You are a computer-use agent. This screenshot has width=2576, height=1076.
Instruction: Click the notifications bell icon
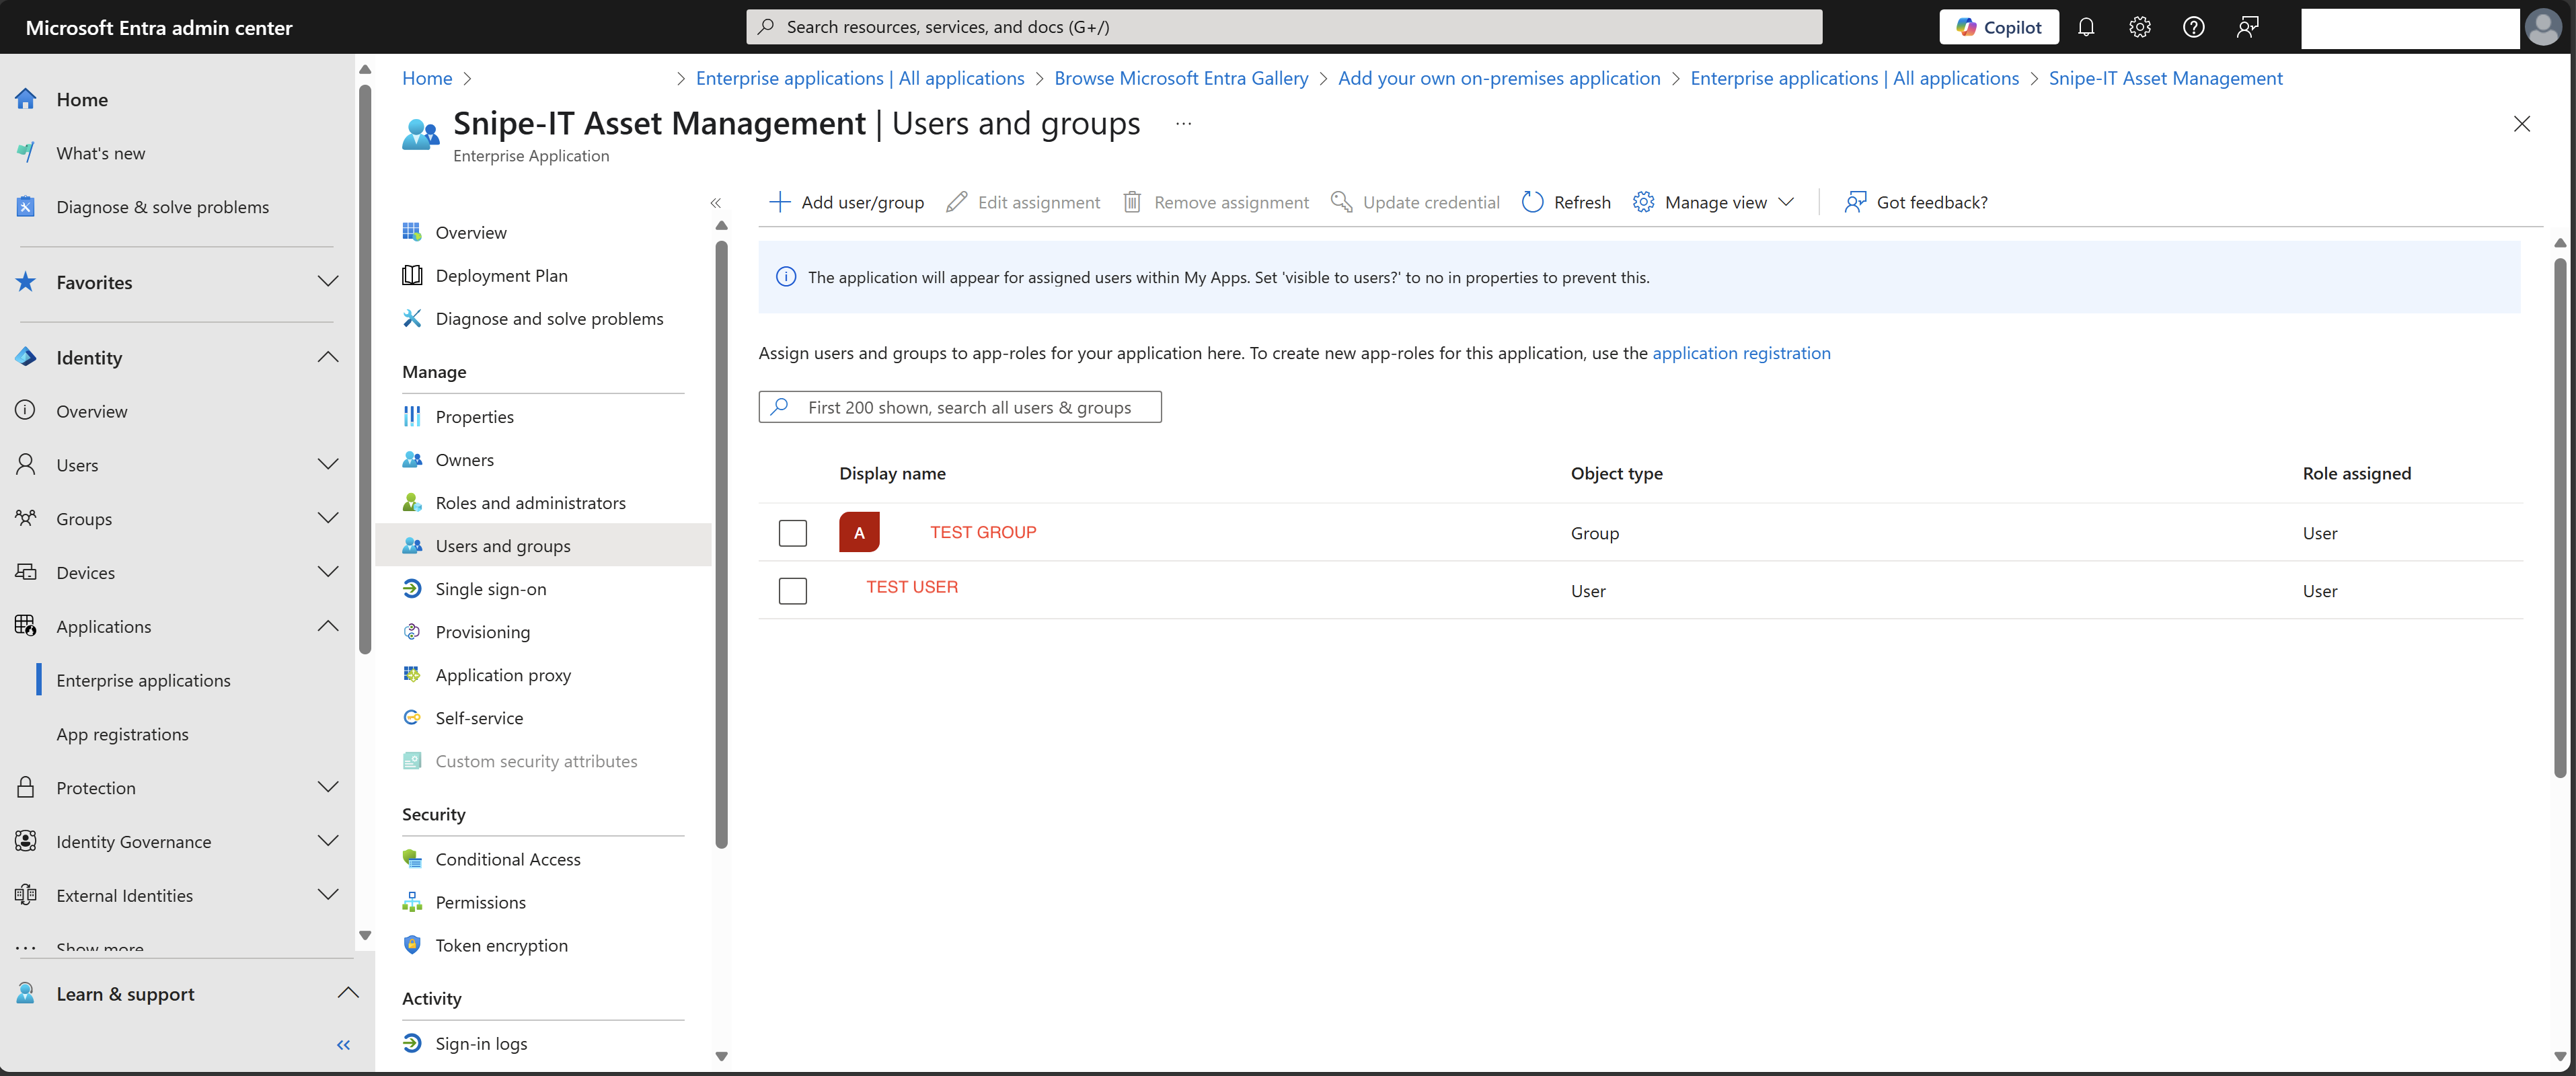[2086, 27]
